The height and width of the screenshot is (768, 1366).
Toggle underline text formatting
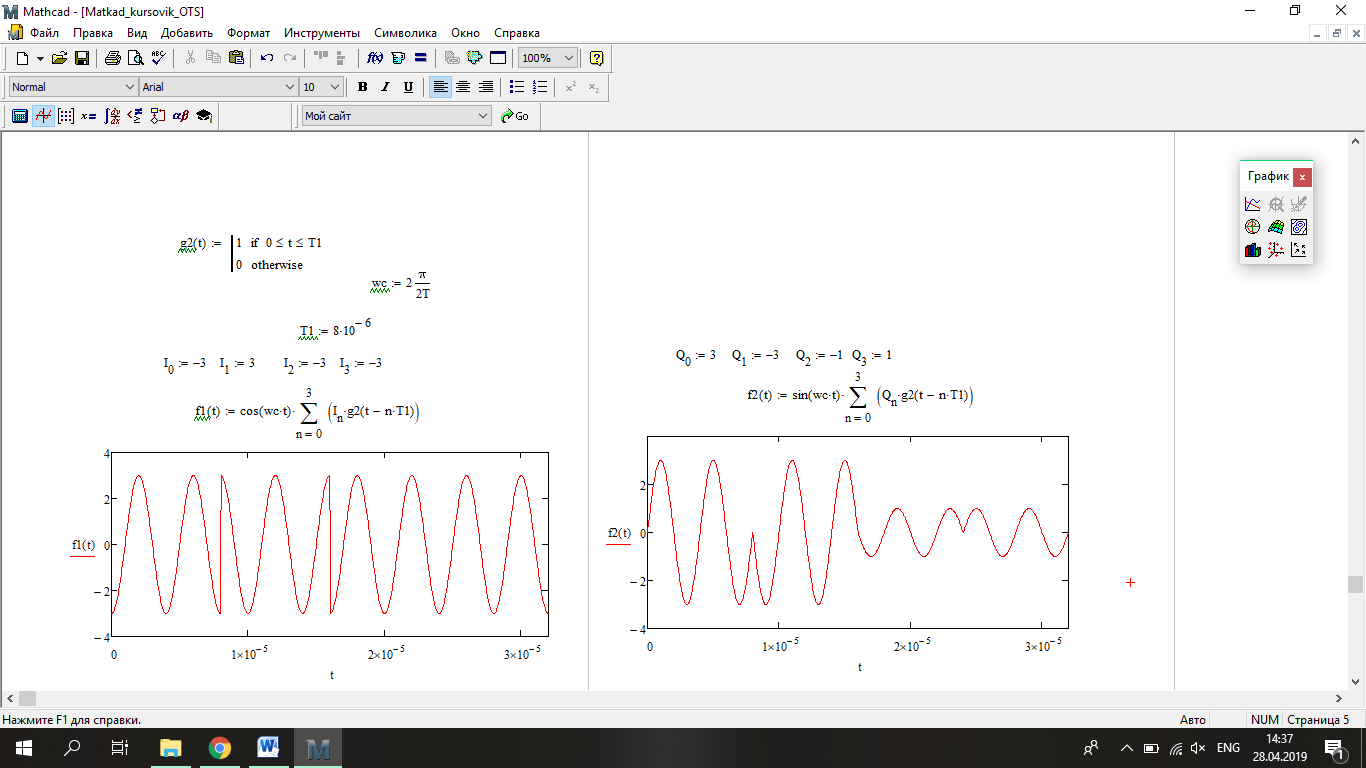coord(408,87)
